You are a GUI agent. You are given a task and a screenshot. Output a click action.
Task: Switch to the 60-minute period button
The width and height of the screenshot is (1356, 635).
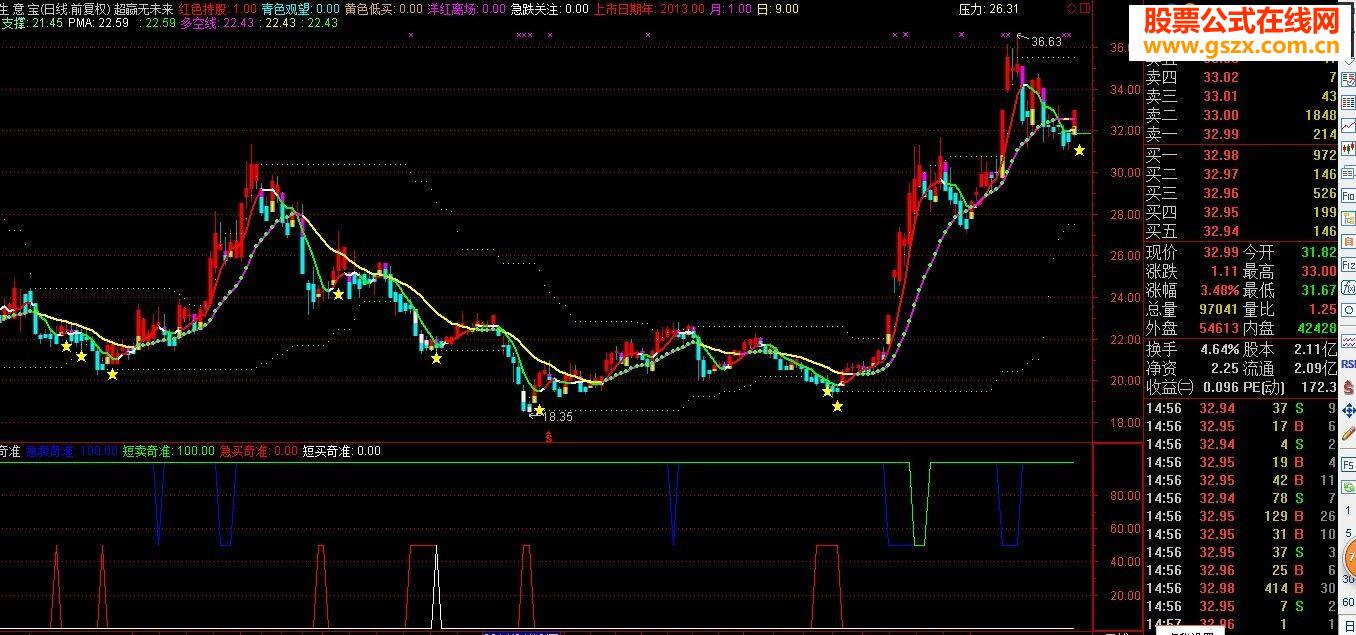[x=1347, y=604]
